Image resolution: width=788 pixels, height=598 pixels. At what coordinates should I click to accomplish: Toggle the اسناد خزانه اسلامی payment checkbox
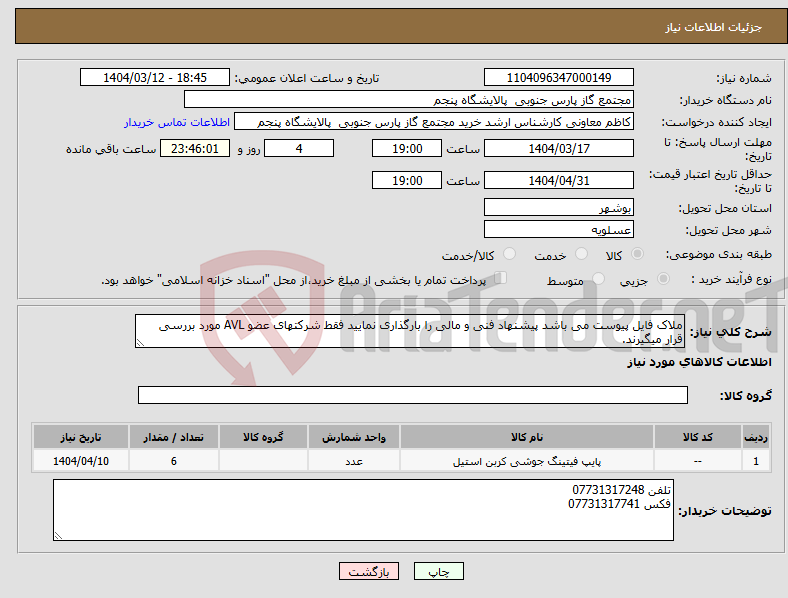(501, 278)
